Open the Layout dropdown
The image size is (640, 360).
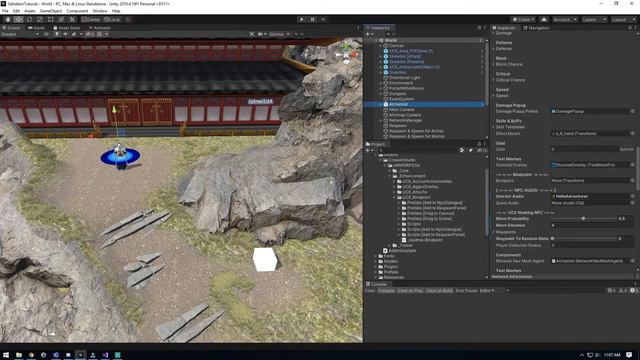[x=623, y=19]
